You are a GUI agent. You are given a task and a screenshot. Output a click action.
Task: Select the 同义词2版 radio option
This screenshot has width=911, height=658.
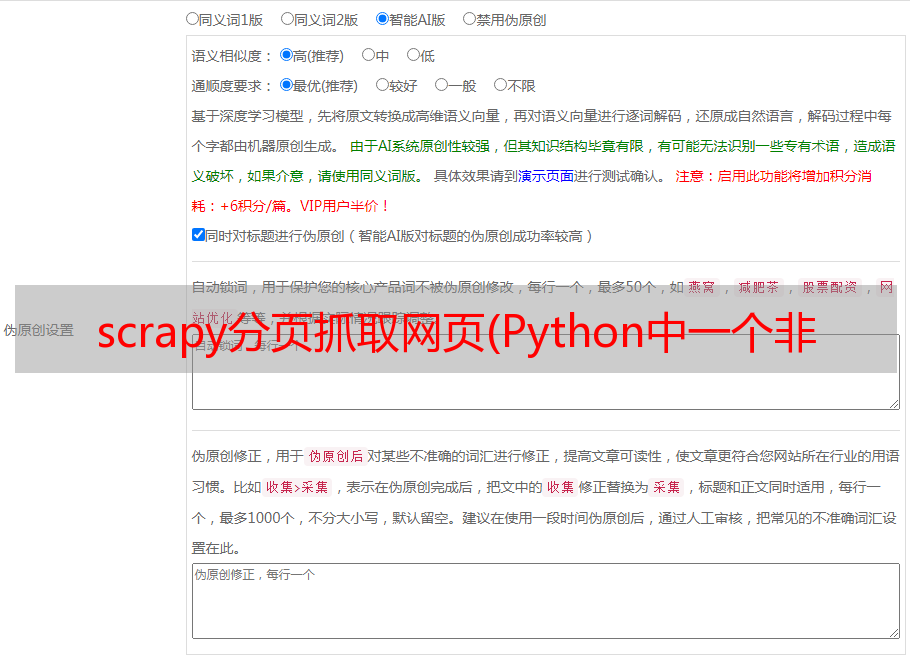287,19
